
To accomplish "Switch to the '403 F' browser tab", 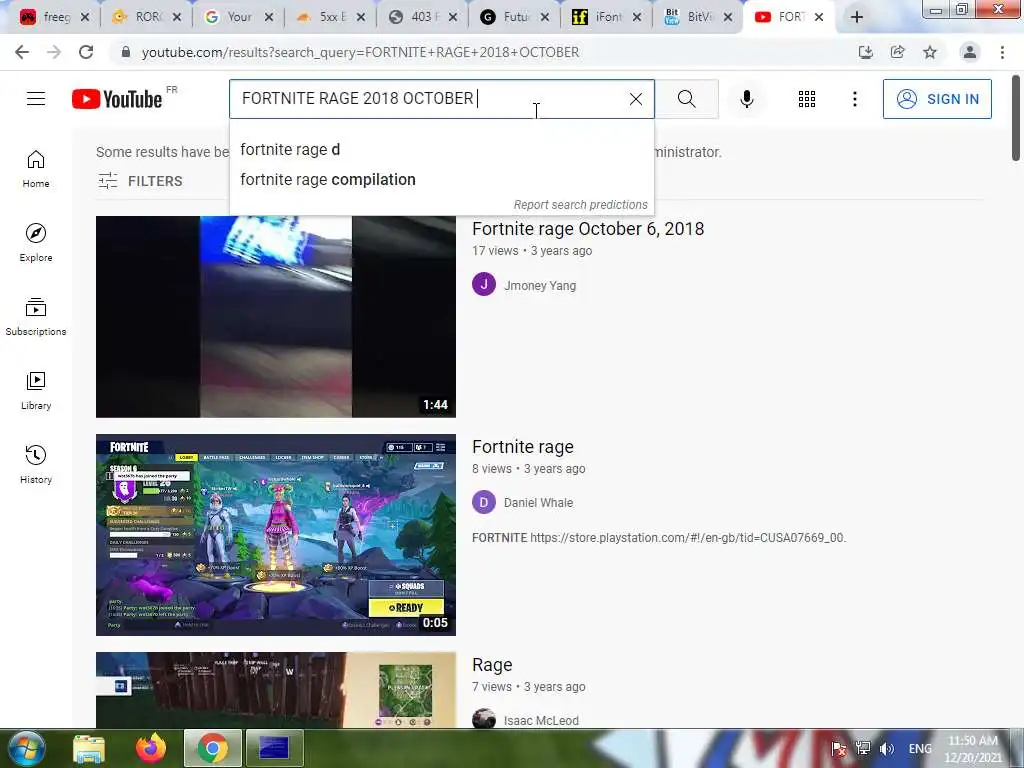I will 423,17.
